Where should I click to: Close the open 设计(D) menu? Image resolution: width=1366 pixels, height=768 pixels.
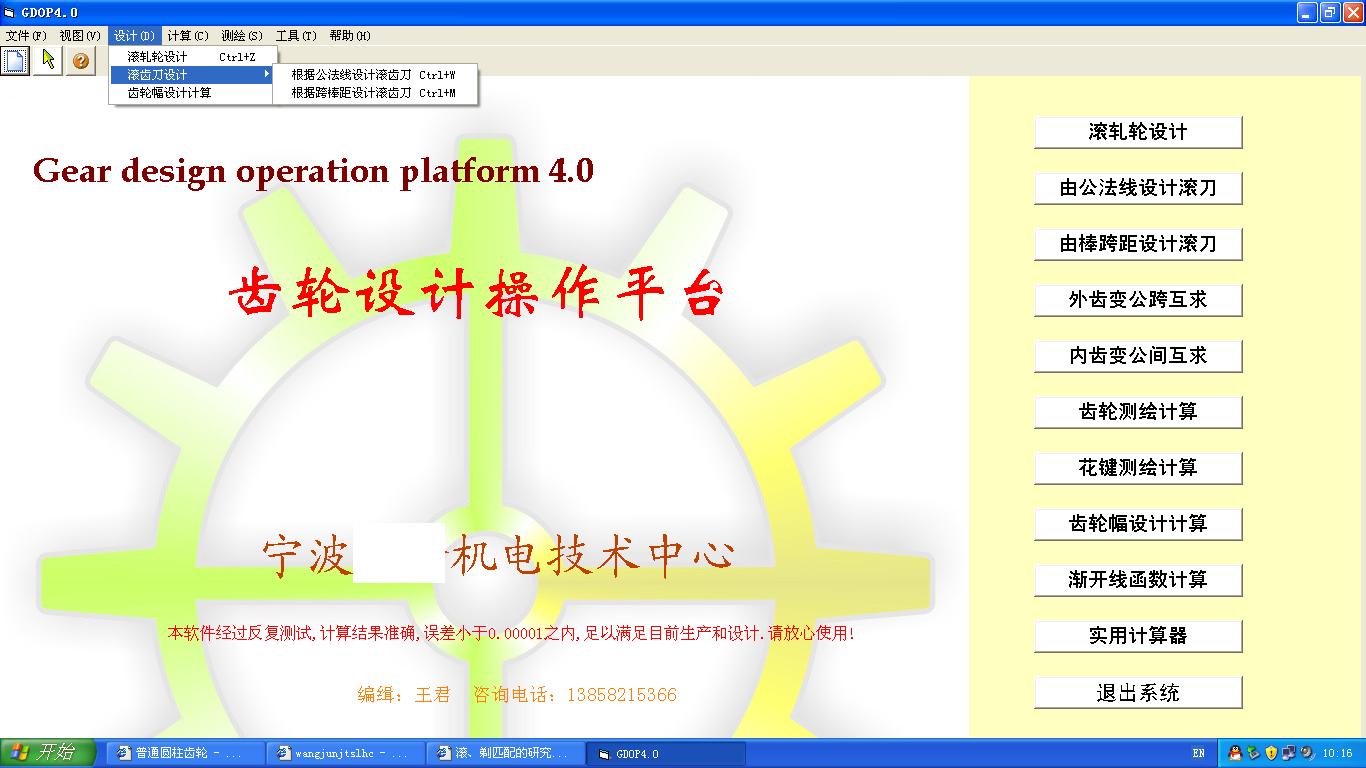click(134, 36)
